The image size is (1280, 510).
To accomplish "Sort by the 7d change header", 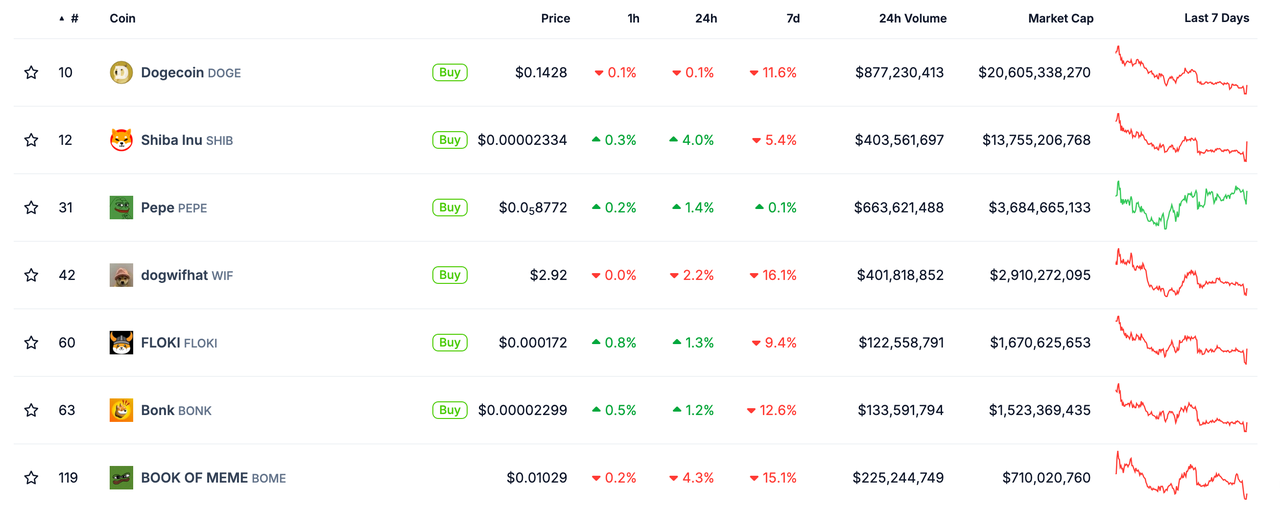I will 792,18.
